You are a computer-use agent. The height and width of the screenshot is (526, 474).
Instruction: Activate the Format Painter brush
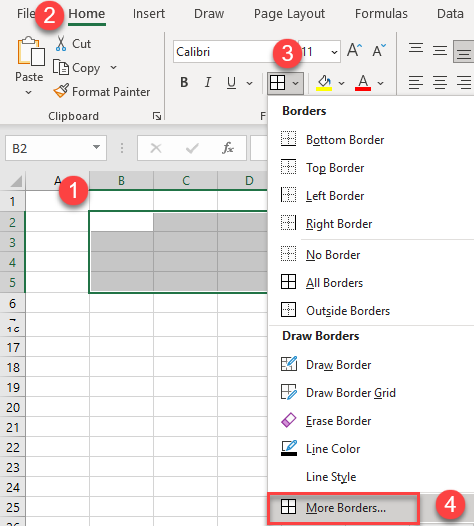pyautogui.click(x=61, y=91)
